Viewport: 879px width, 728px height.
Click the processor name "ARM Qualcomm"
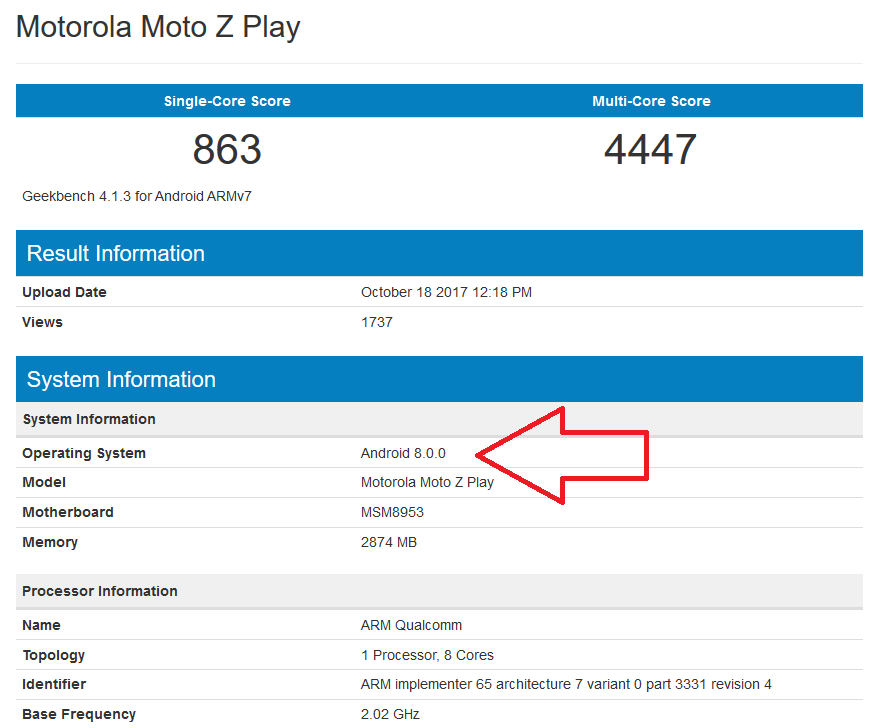[x=411, y=625]
